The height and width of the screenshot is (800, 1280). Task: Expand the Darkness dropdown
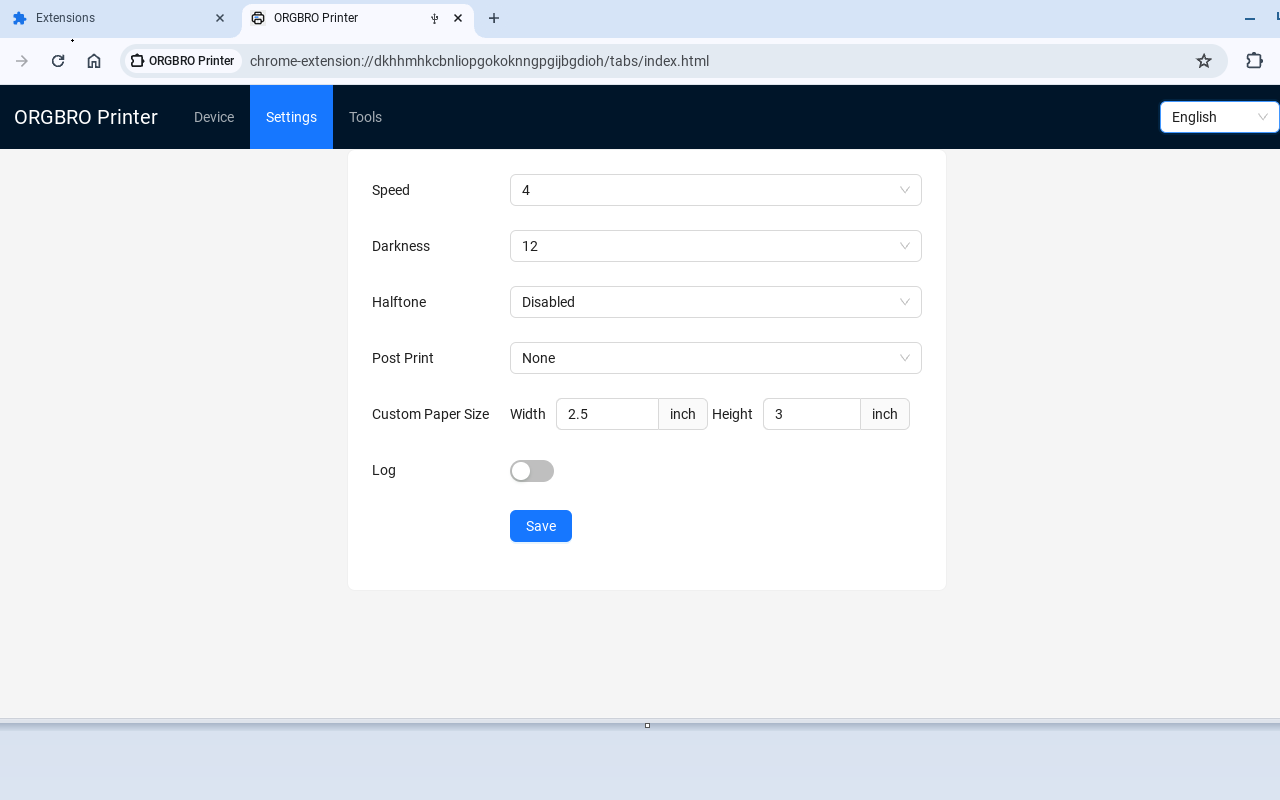coord(716,246)
